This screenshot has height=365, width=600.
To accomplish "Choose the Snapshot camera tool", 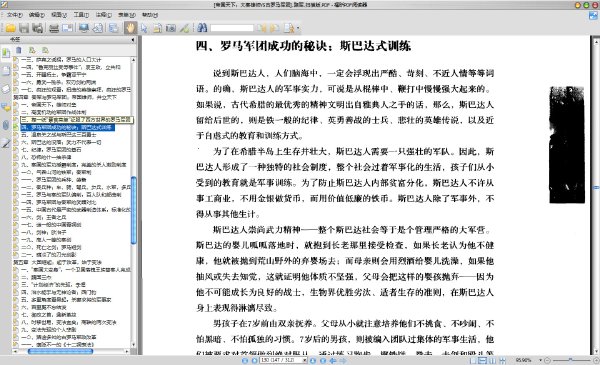I will [171, 28].
